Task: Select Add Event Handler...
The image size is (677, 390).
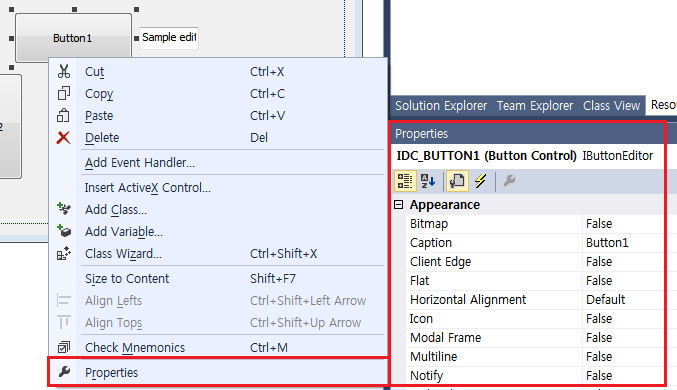Action: tap(218, 162)
